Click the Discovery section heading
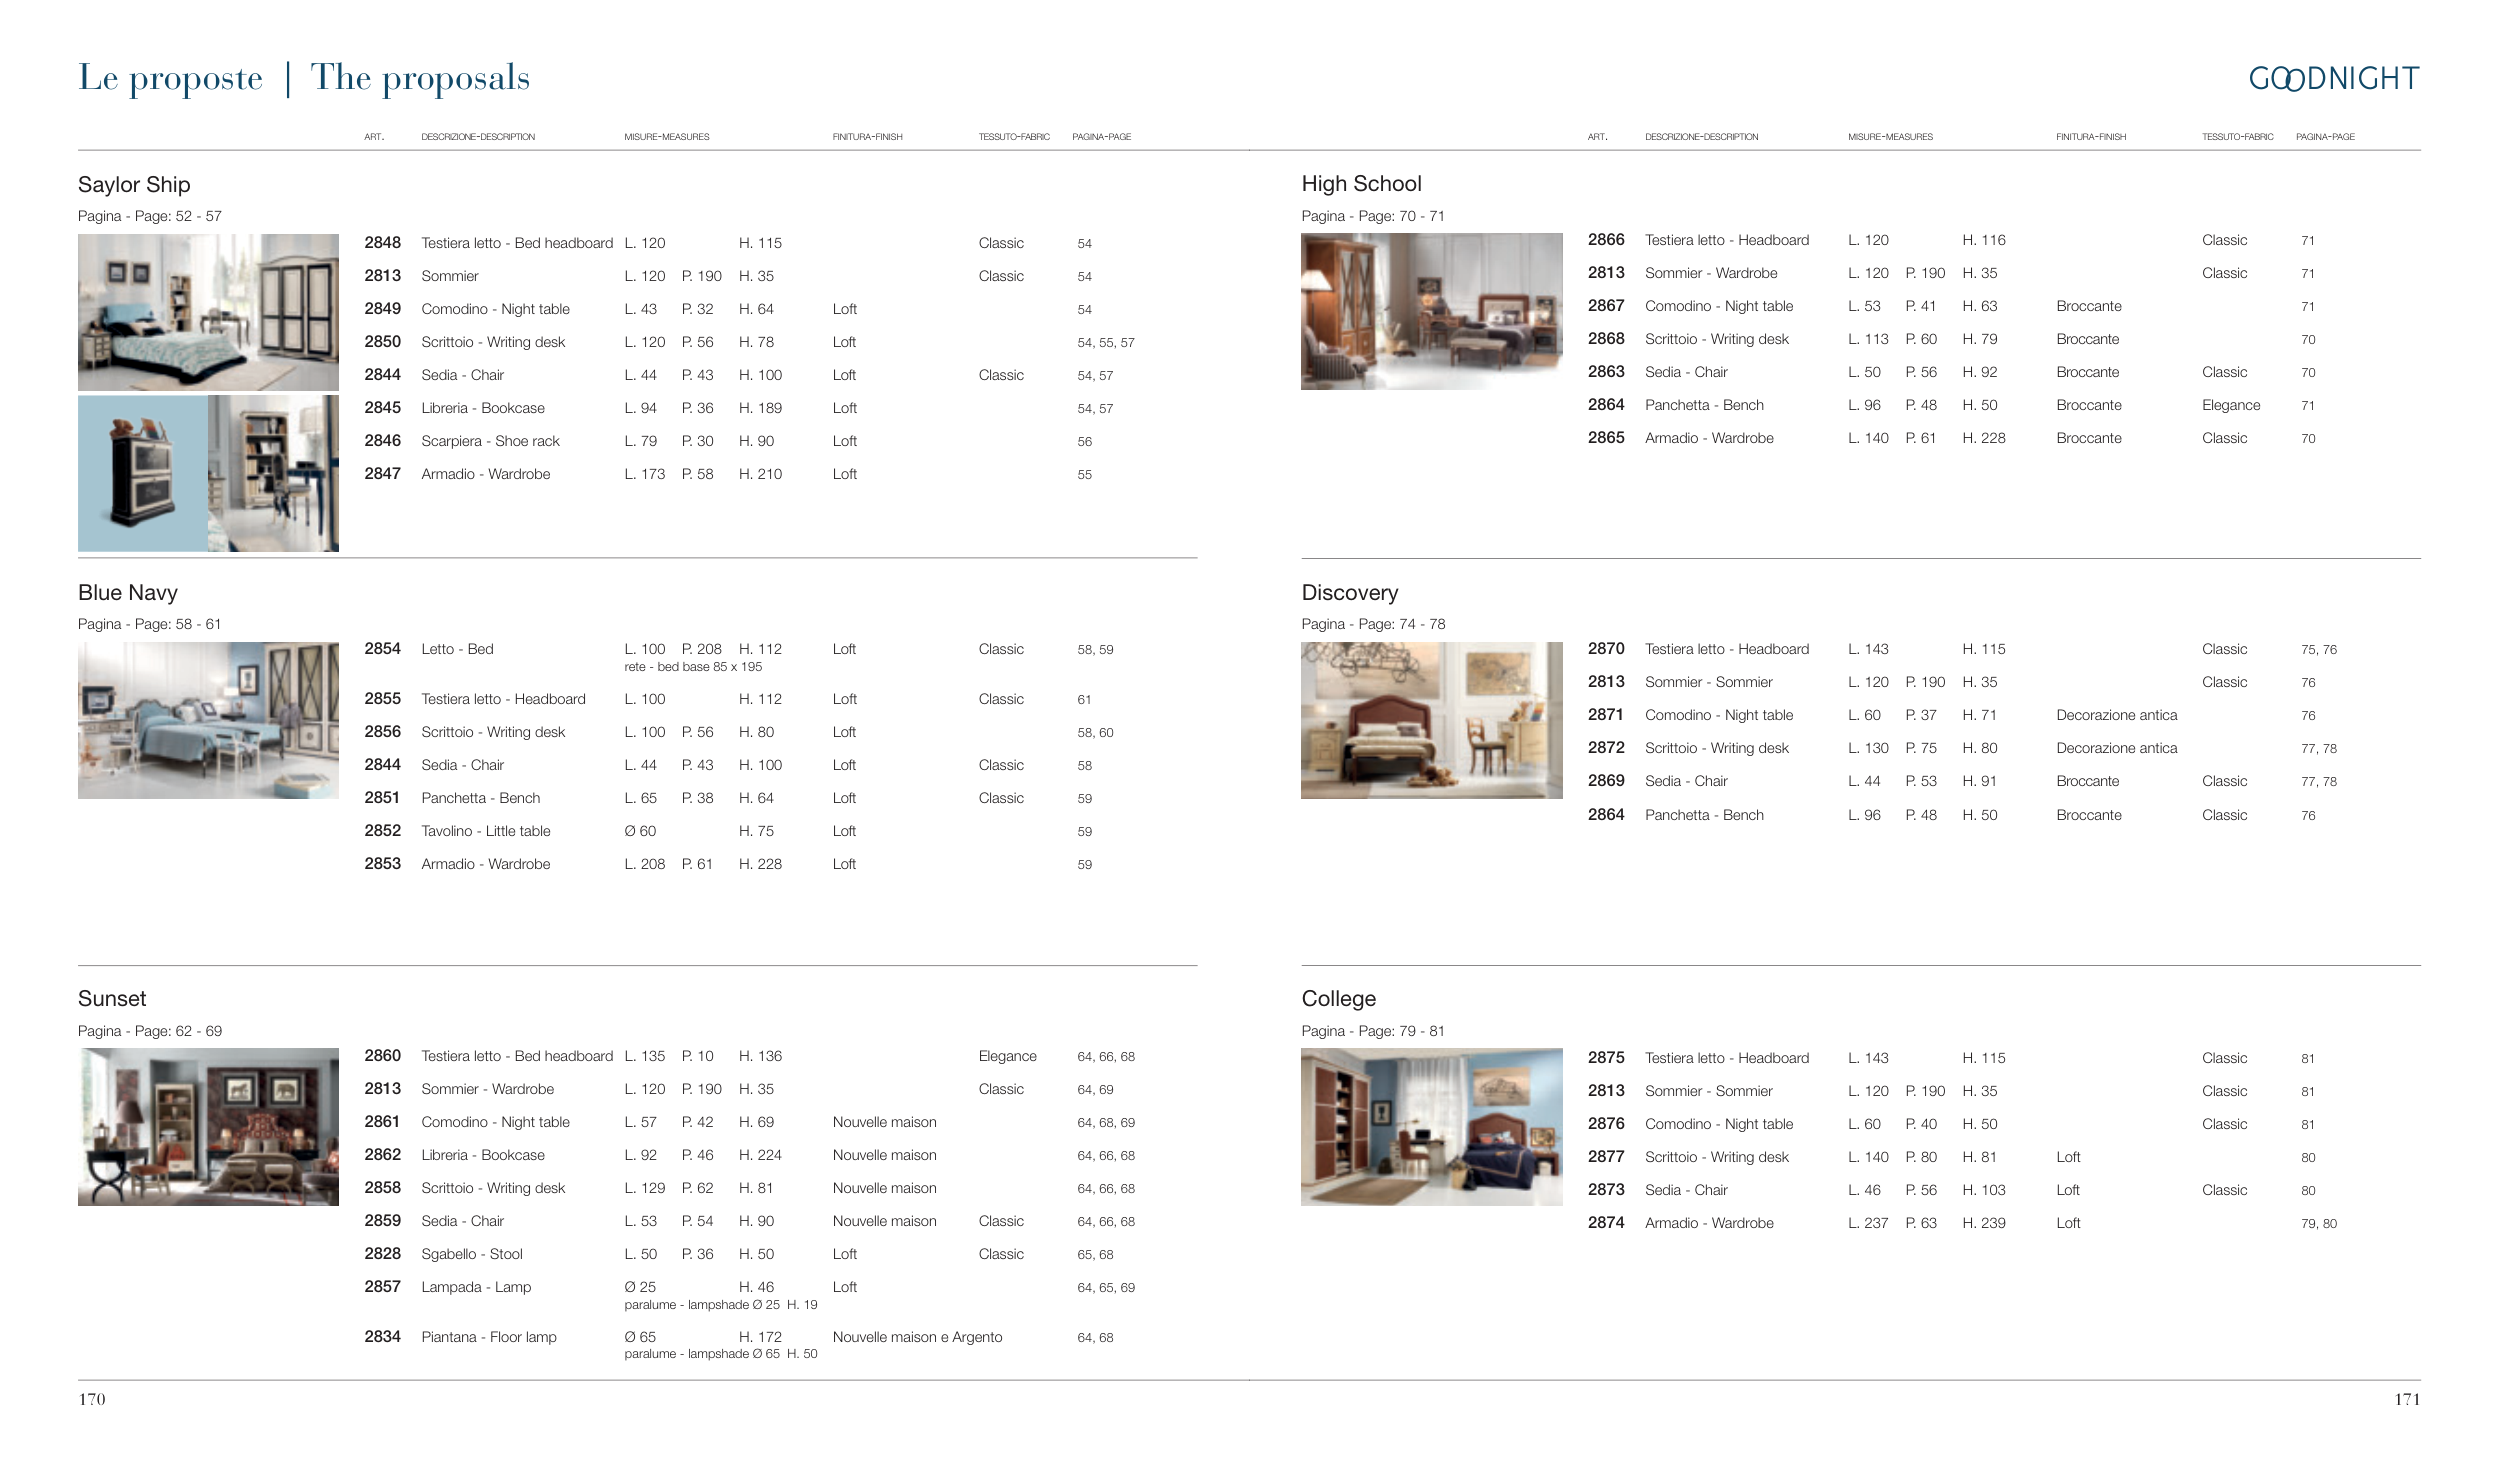This screenshot has height=1458, width=2500. 1349,593
